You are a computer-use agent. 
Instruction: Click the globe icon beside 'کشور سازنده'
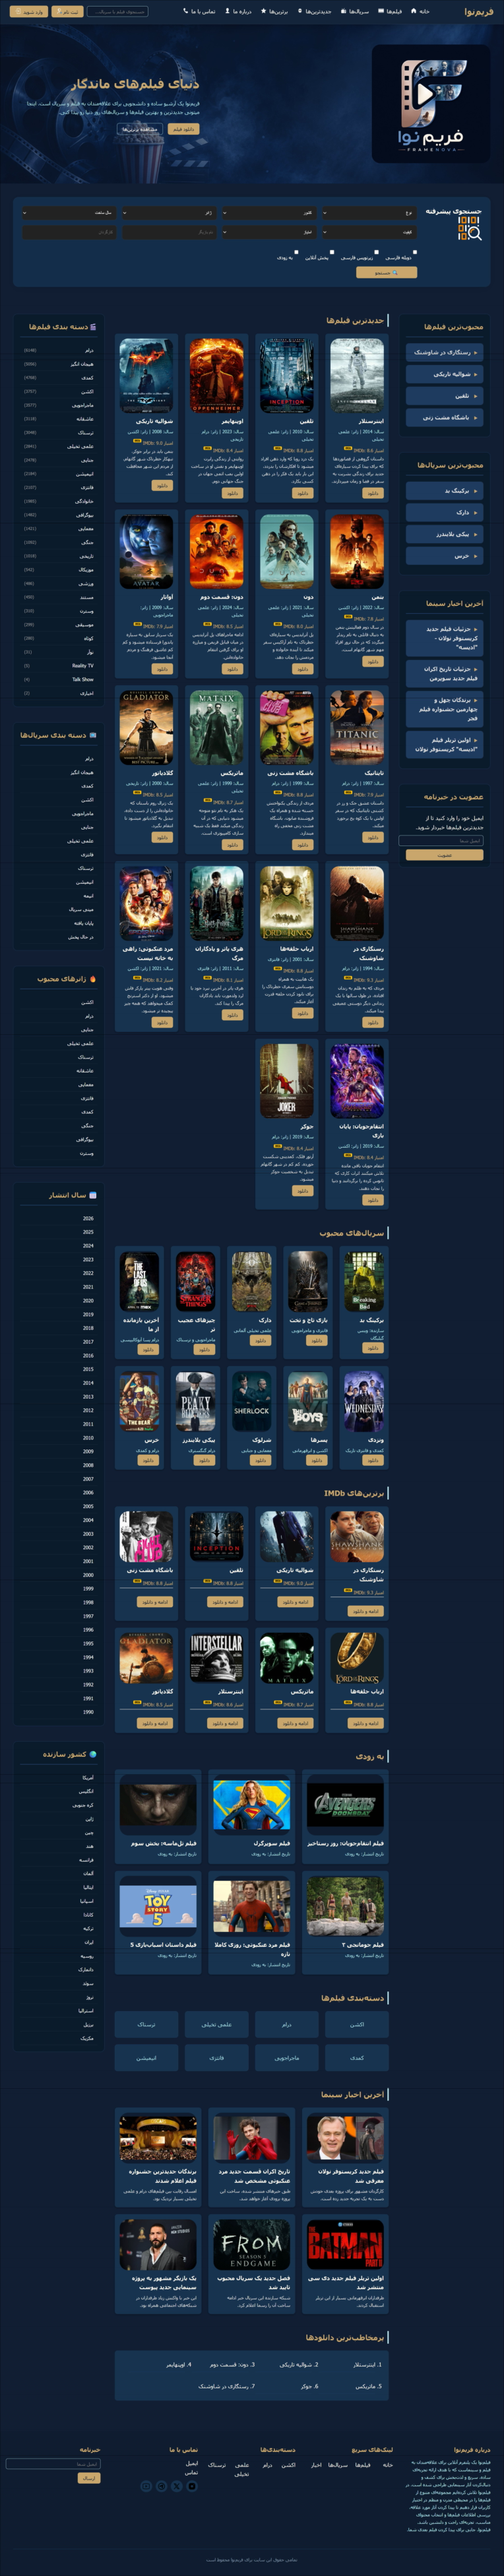(93, 1754)
